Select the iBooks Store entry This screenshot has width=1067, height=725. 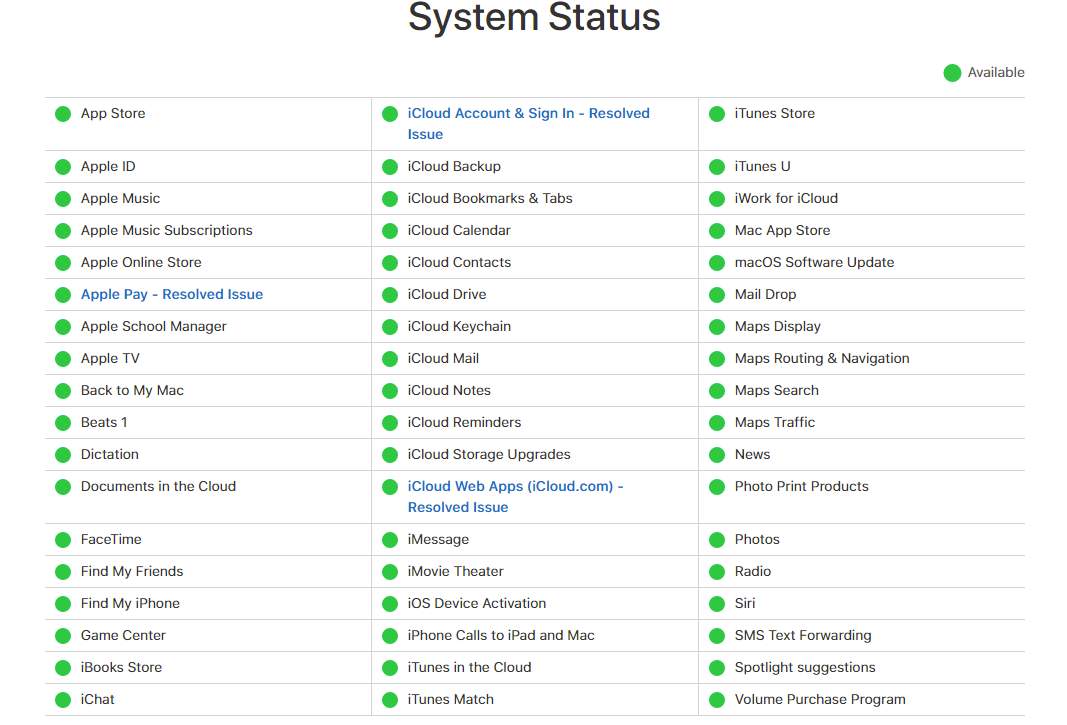(122, 667)
